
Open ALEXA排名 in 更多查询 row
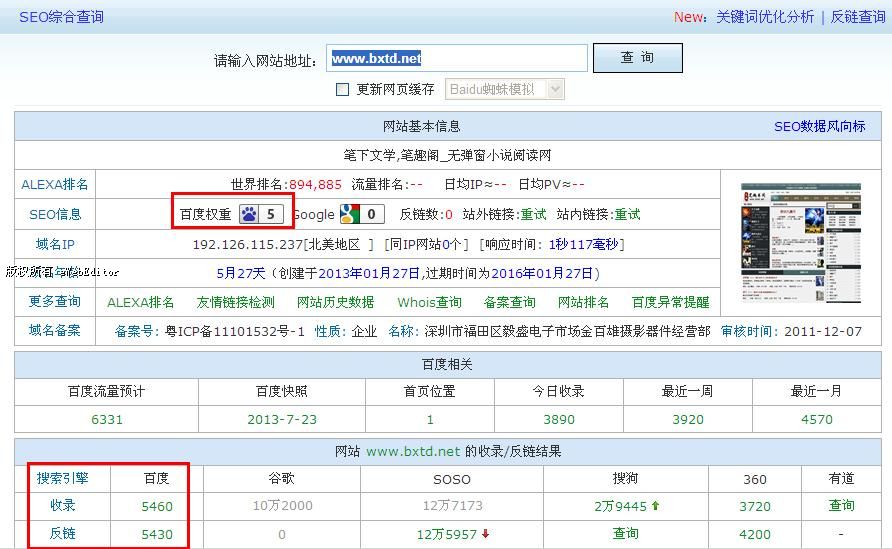click(x=141, y=302)
